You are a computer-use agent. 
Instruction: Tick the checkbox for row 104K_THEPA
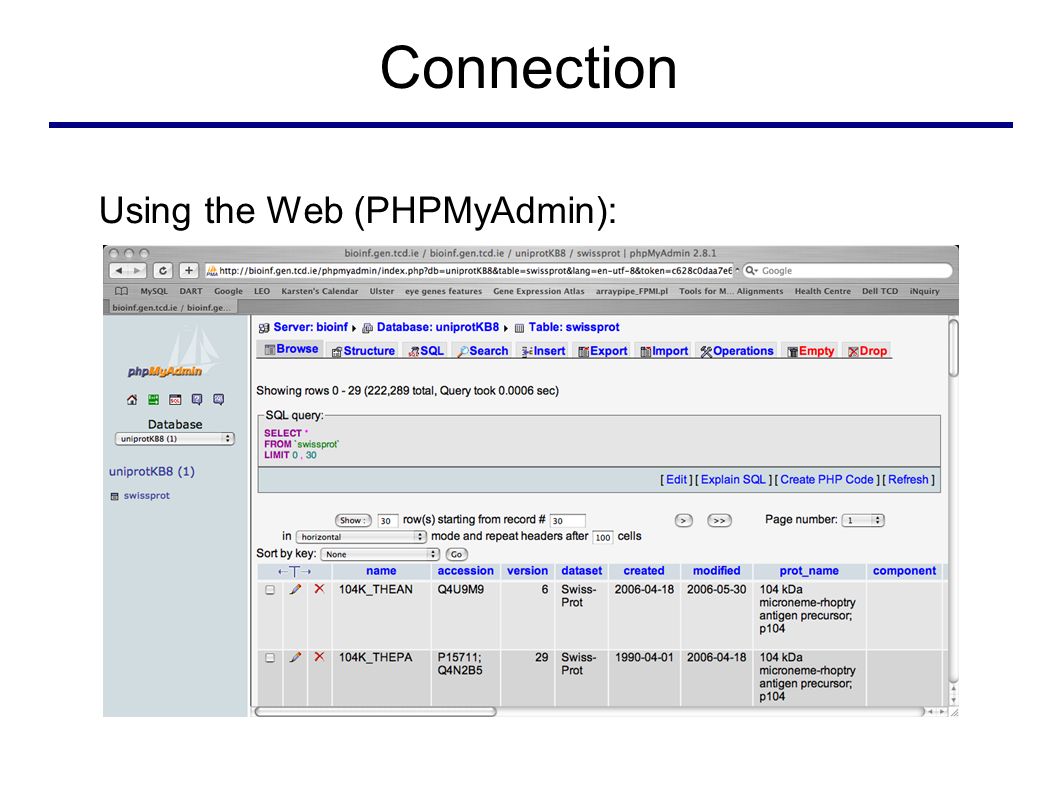[270, 658]
